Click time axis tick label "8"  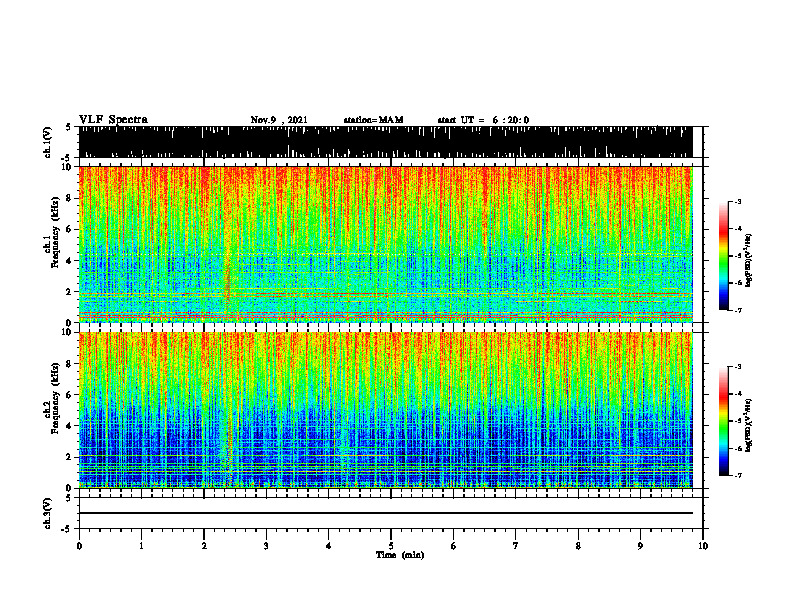(578, 546)
